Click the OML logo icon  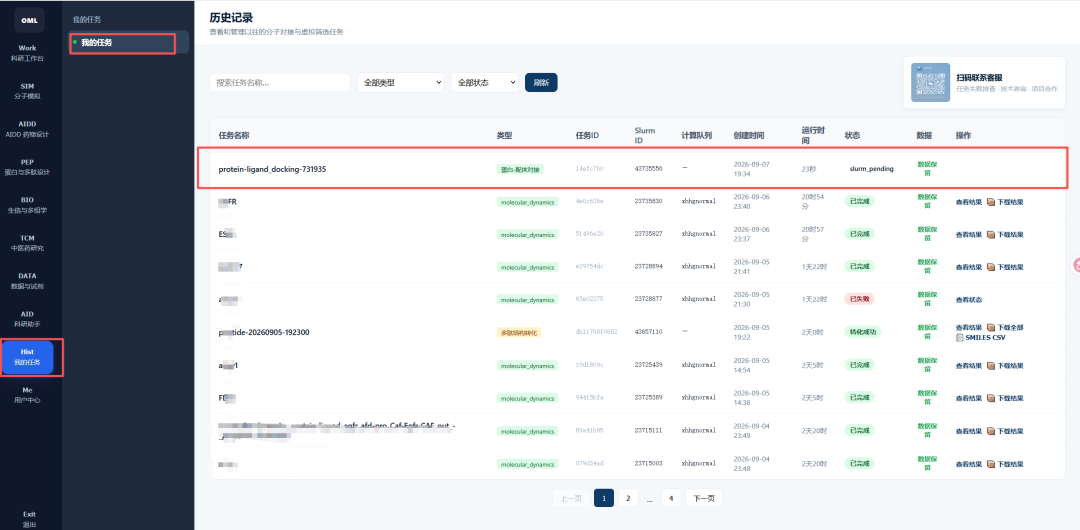pyautogui.click(x=29, y=21)
